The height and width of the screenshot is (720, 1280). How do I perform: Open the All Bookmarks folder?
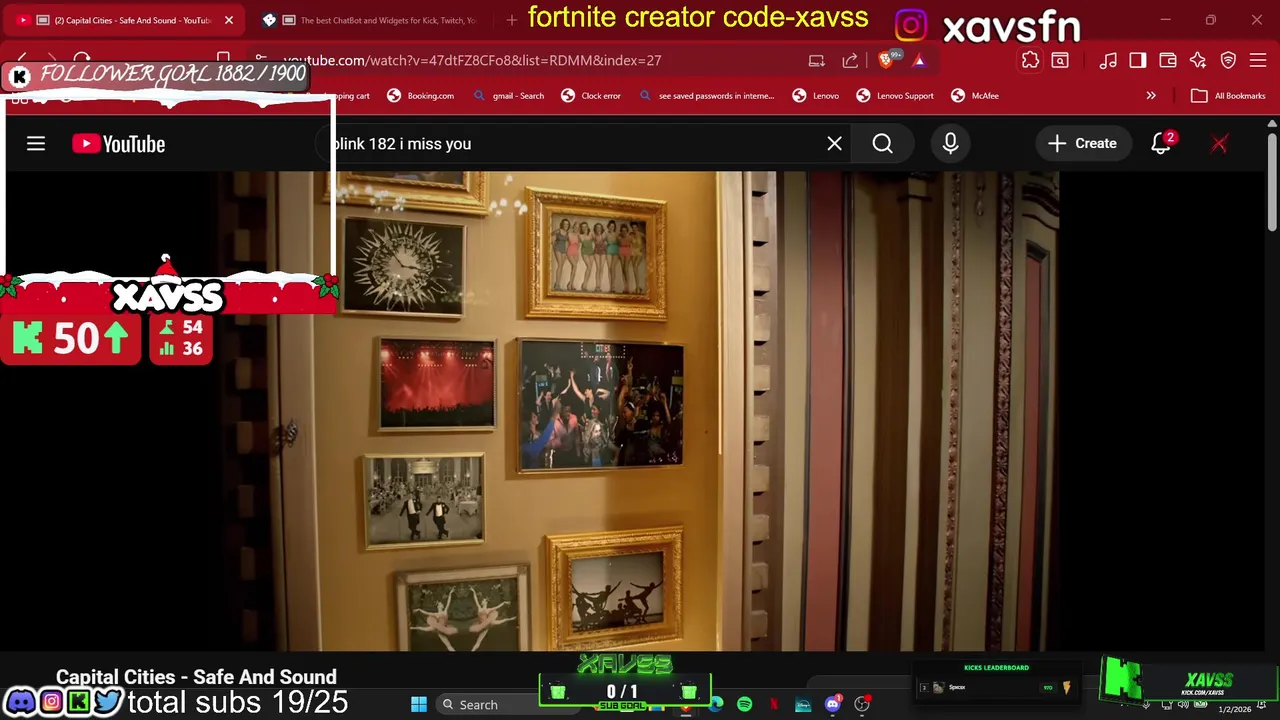(1229, 96)
